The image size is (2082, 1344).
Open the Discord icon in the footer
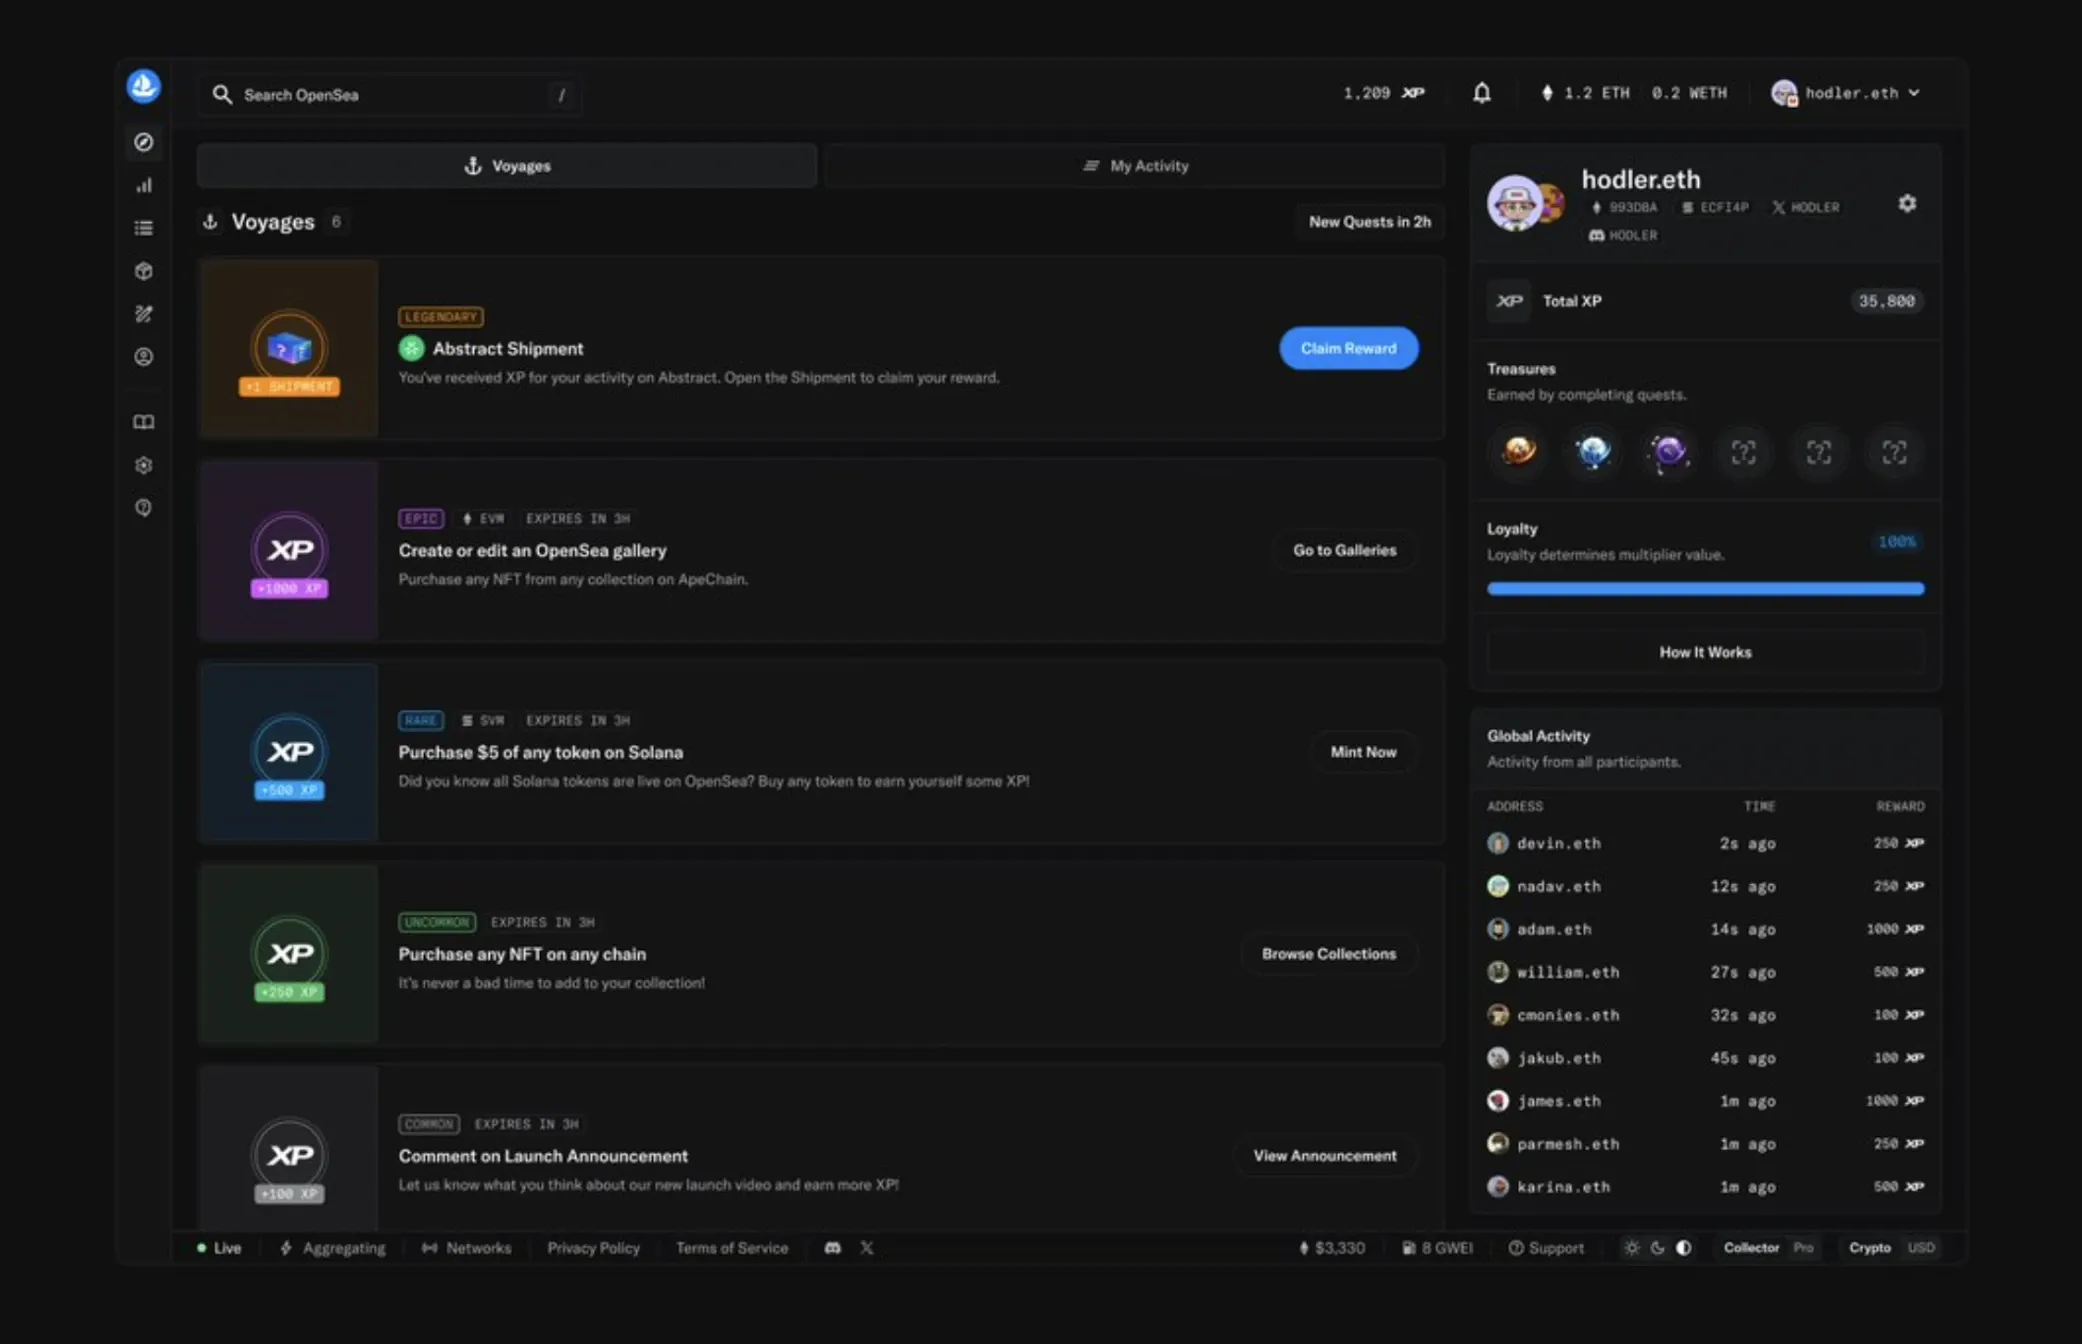tap(832, 1248)
